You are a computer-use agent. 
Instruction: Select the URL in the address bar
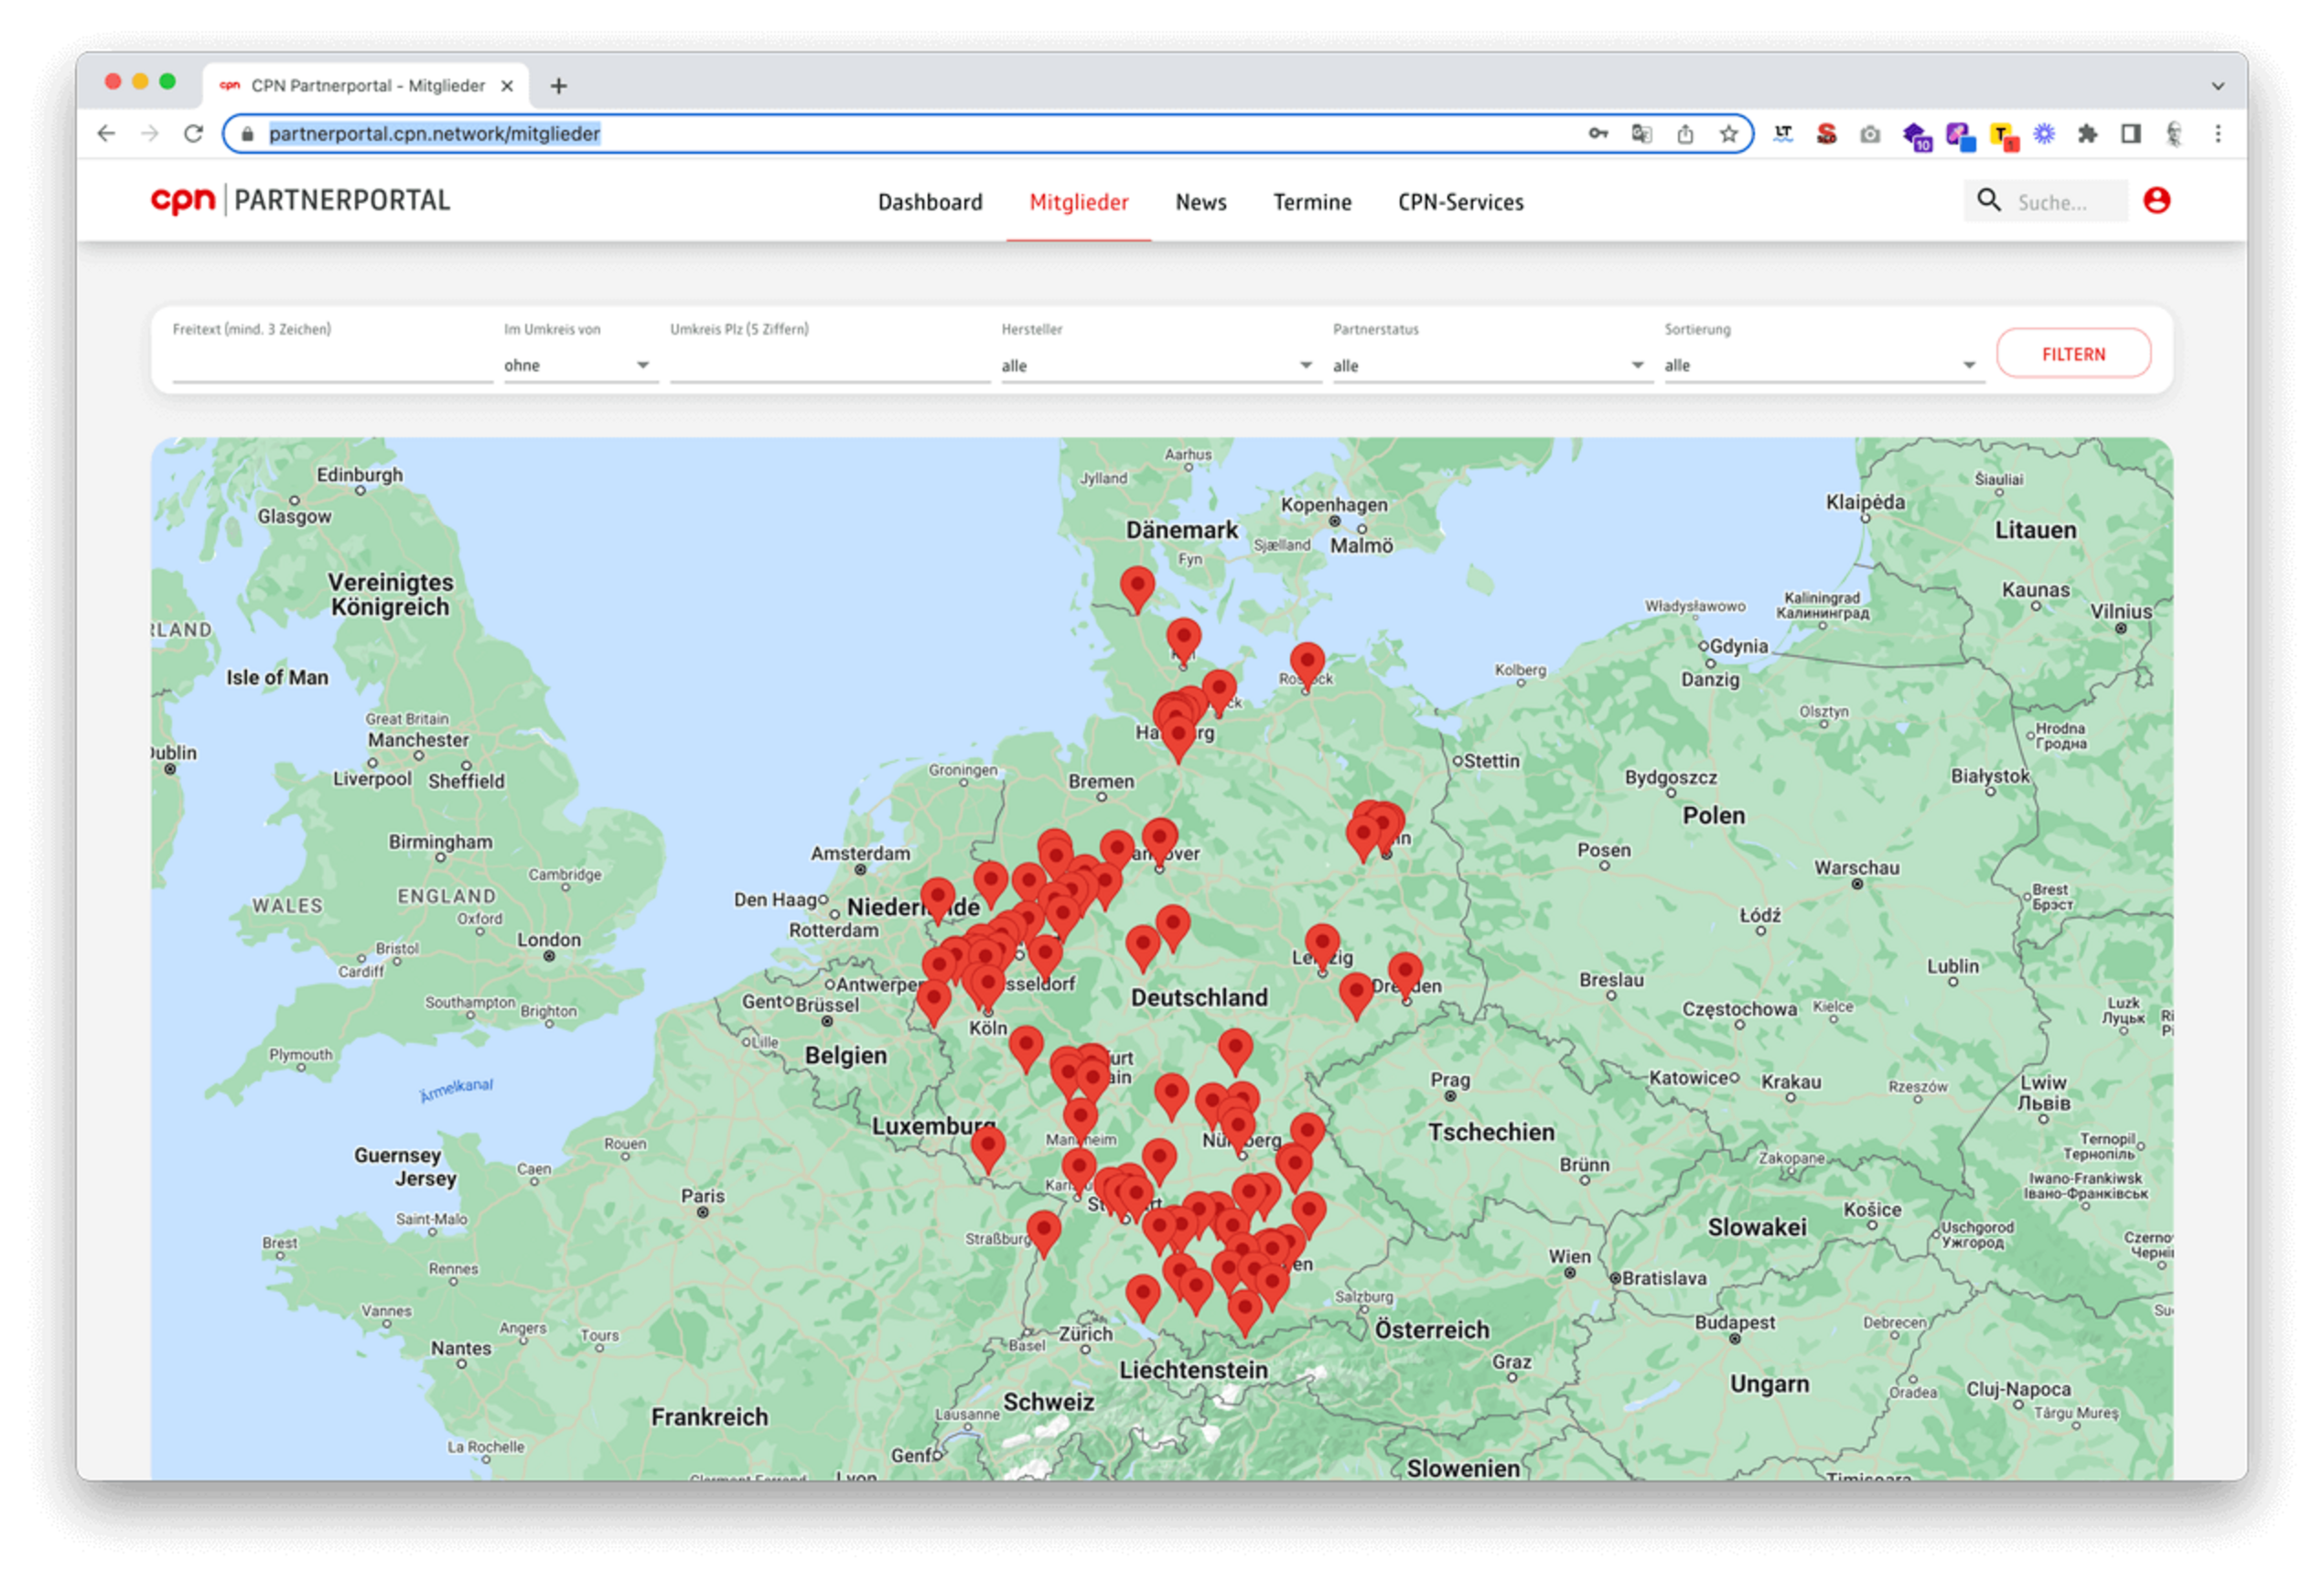[x=434, y=133]
